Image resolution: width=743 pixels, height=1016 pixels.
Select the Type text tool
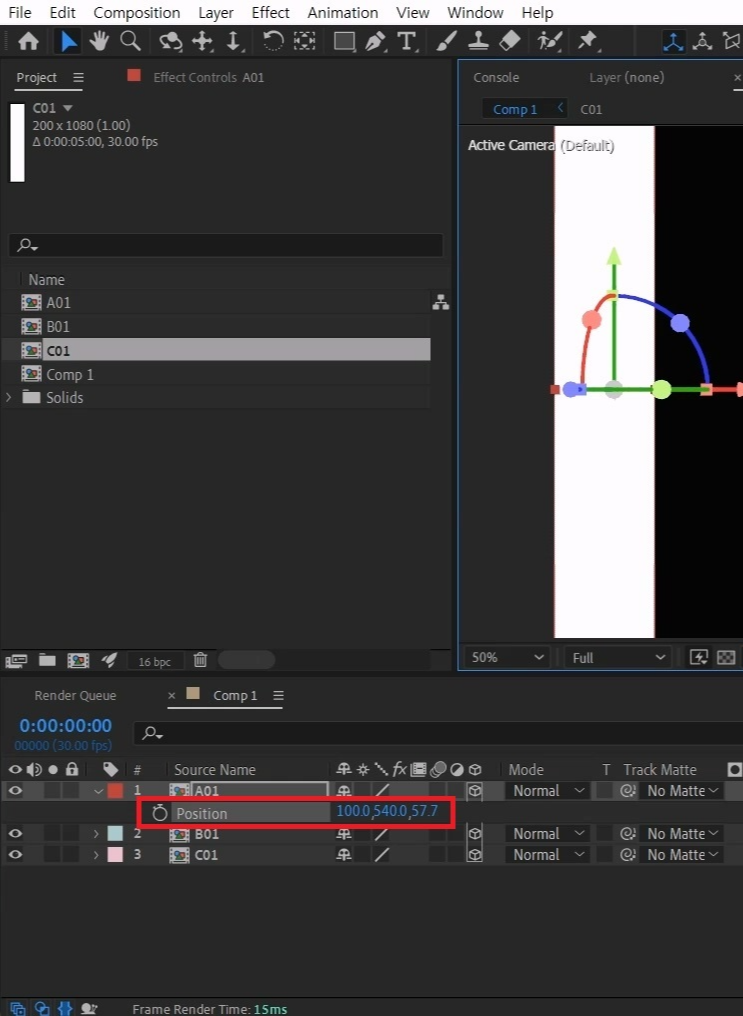[x=406, y=41]
